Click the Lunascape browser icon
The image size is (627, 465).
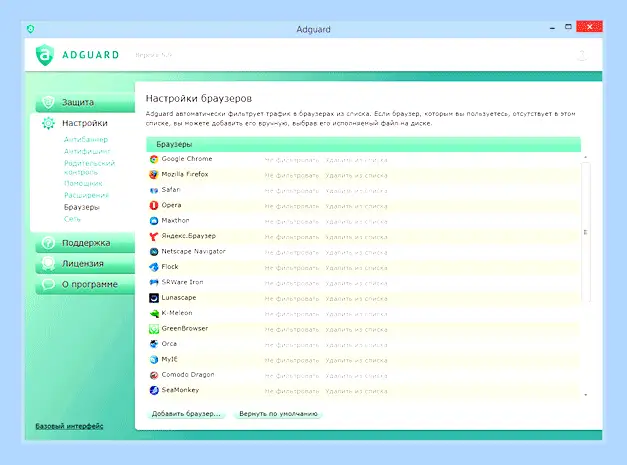tap(154, 298)
